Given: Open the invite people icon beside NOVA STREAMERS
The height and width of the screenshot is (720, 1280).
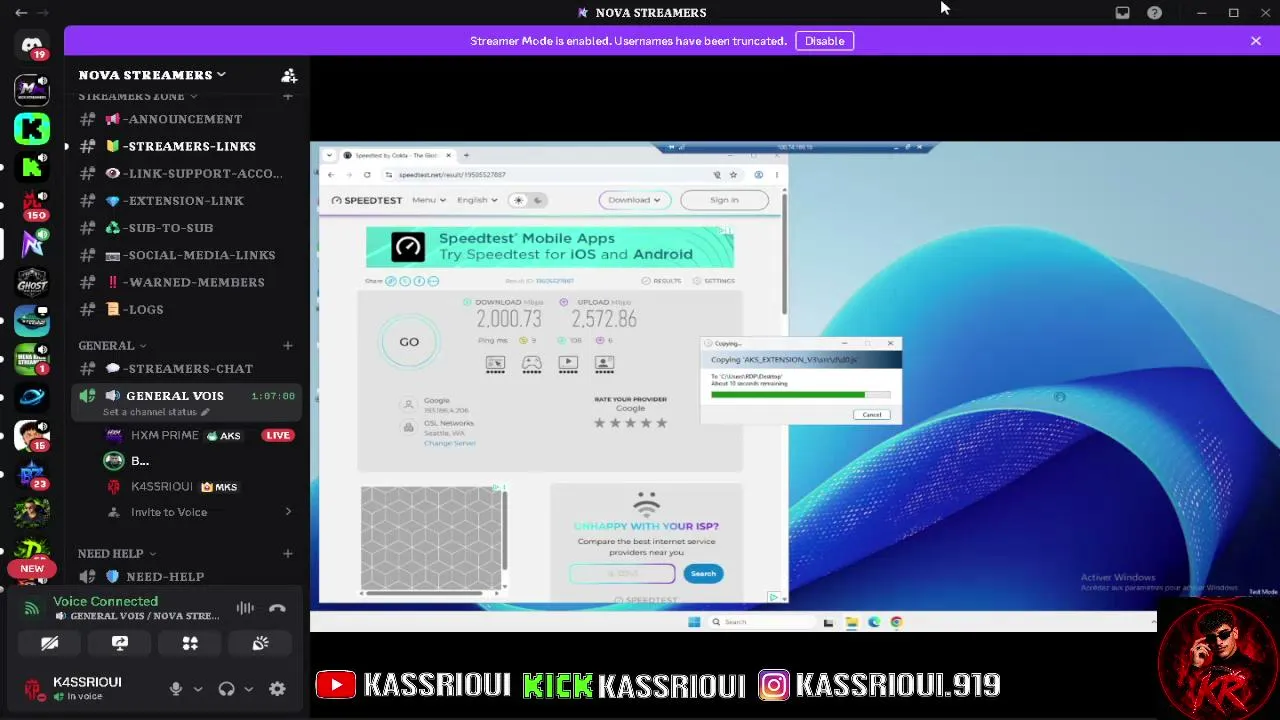Looking at the screenshot, I should [289, 75].
